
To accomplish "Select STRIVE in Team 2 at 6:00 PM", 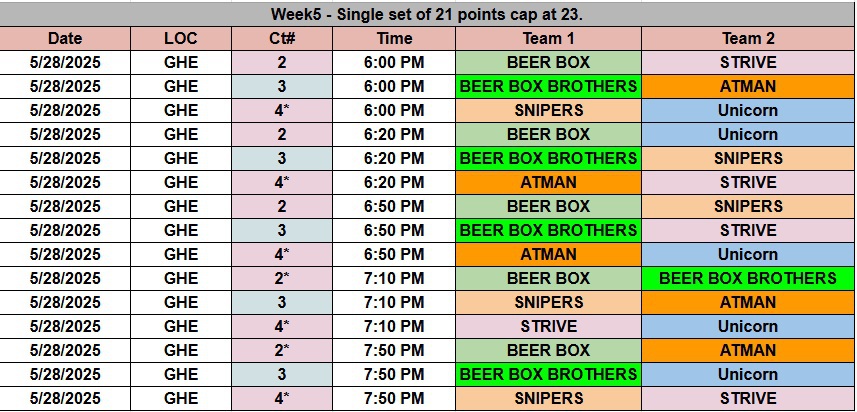I will 748,62.
